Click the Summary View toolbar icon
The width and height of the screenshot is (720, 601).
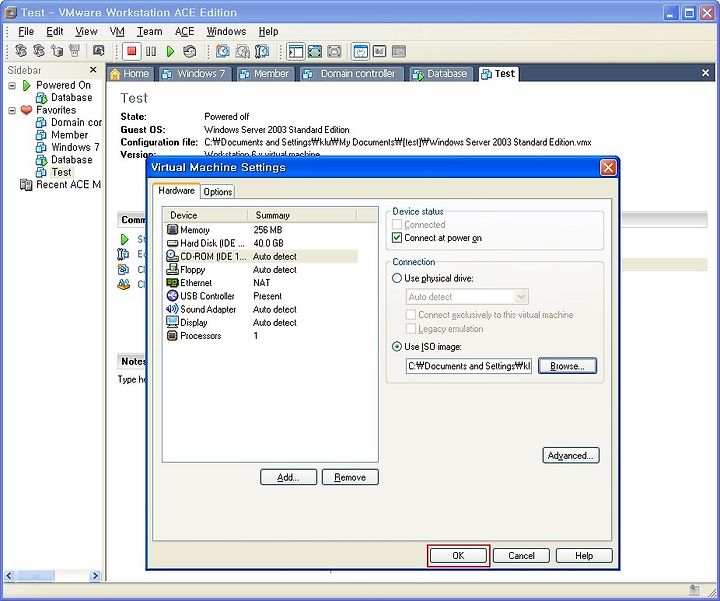(361, 51)
